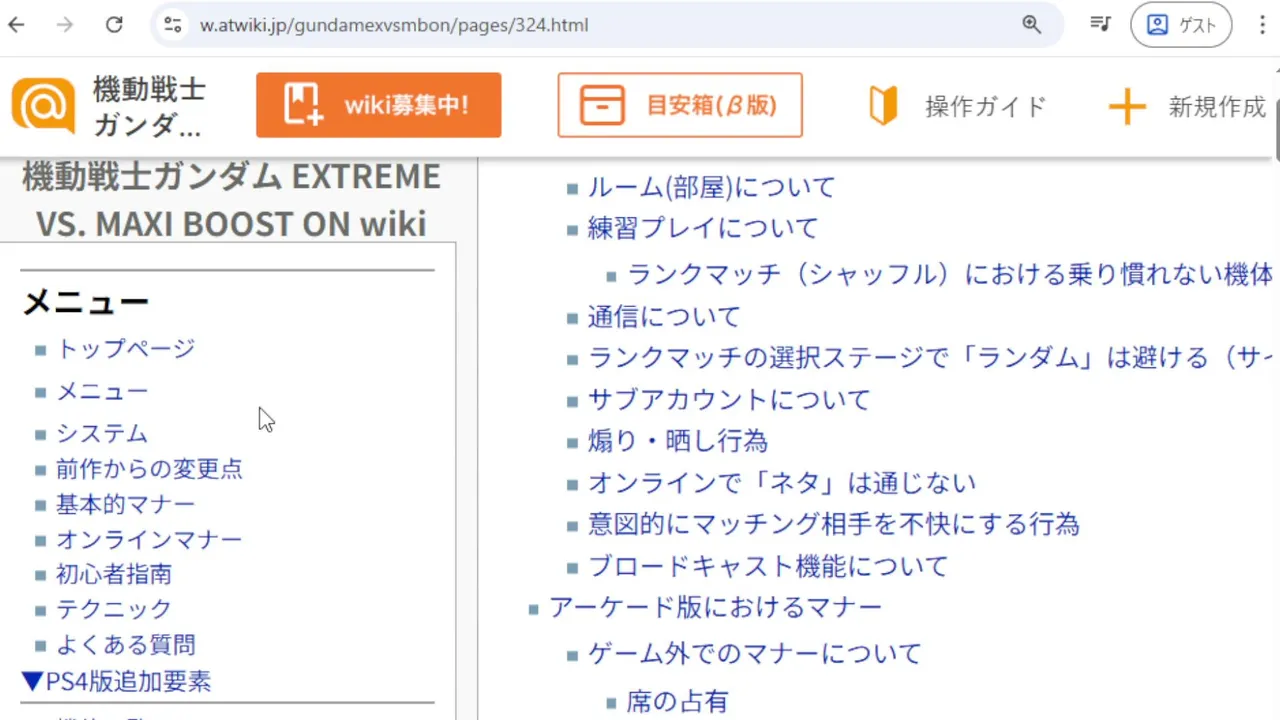Open the 操作ガイド menu item

click(x=985, y=106)
